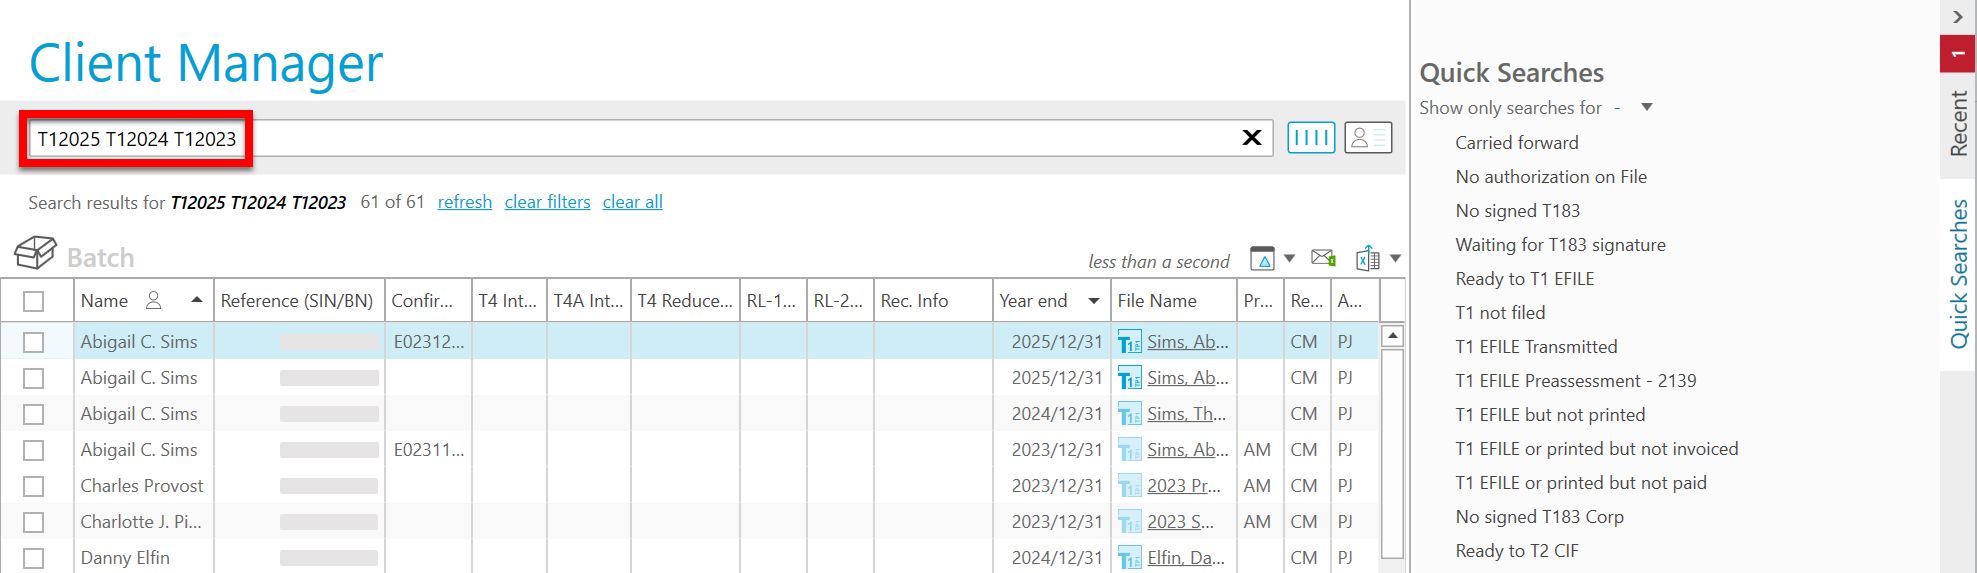
Task: Open the Year end column filter dropdown
Action: pyautogui.click(x=1094, y=301)
